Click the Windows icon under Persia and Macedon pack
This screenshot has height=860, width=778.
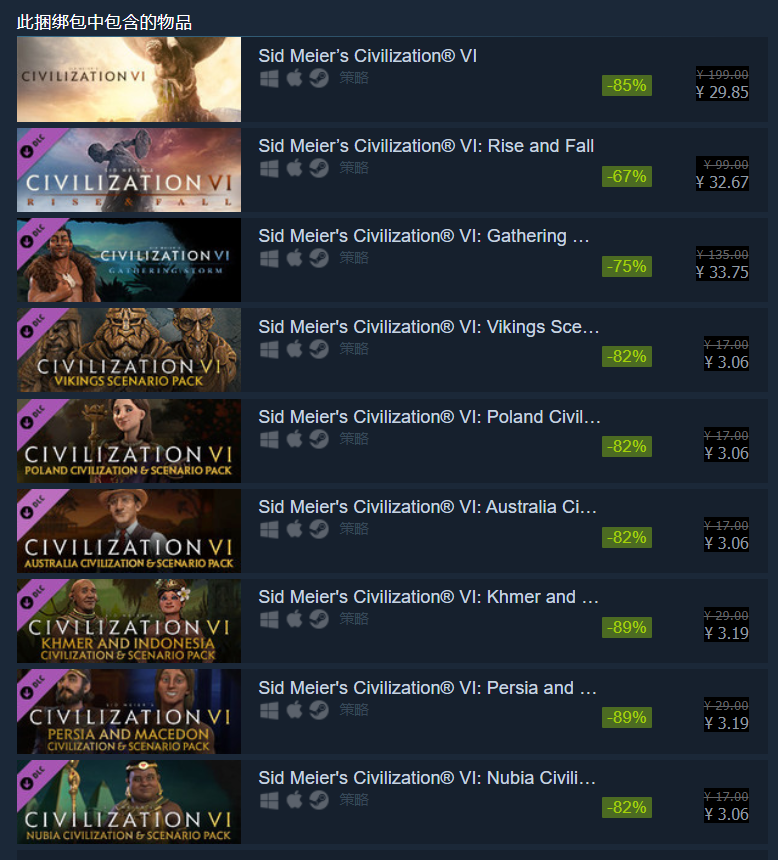[269, 710]
